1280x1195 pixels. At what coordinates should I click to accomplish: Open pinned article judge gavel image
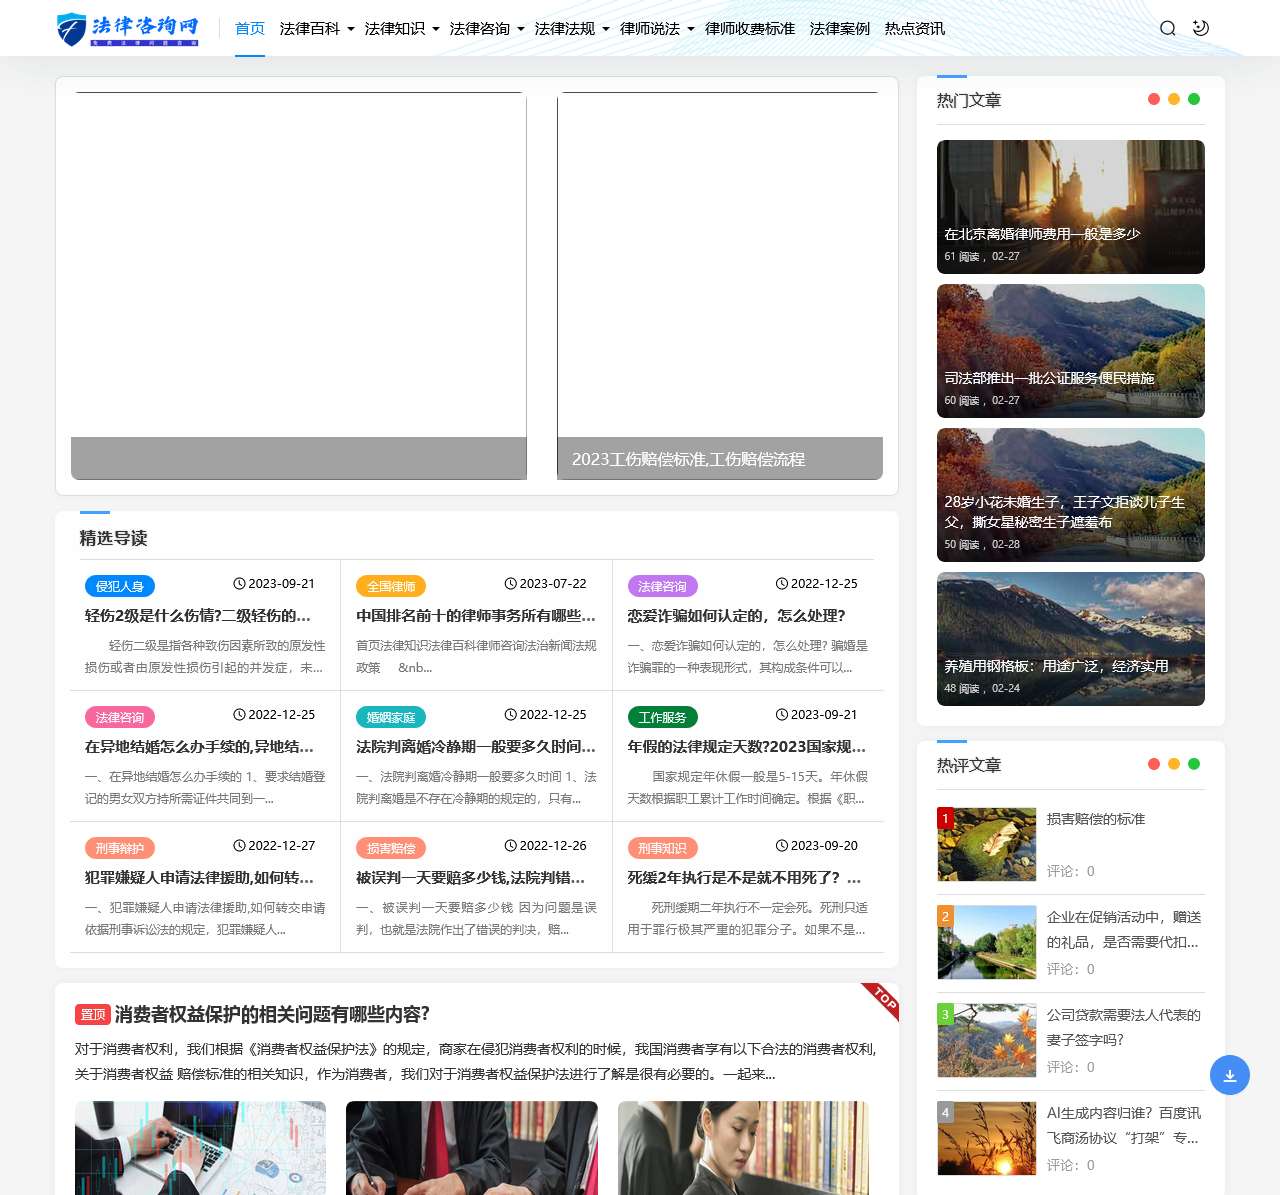point(472,1148)
